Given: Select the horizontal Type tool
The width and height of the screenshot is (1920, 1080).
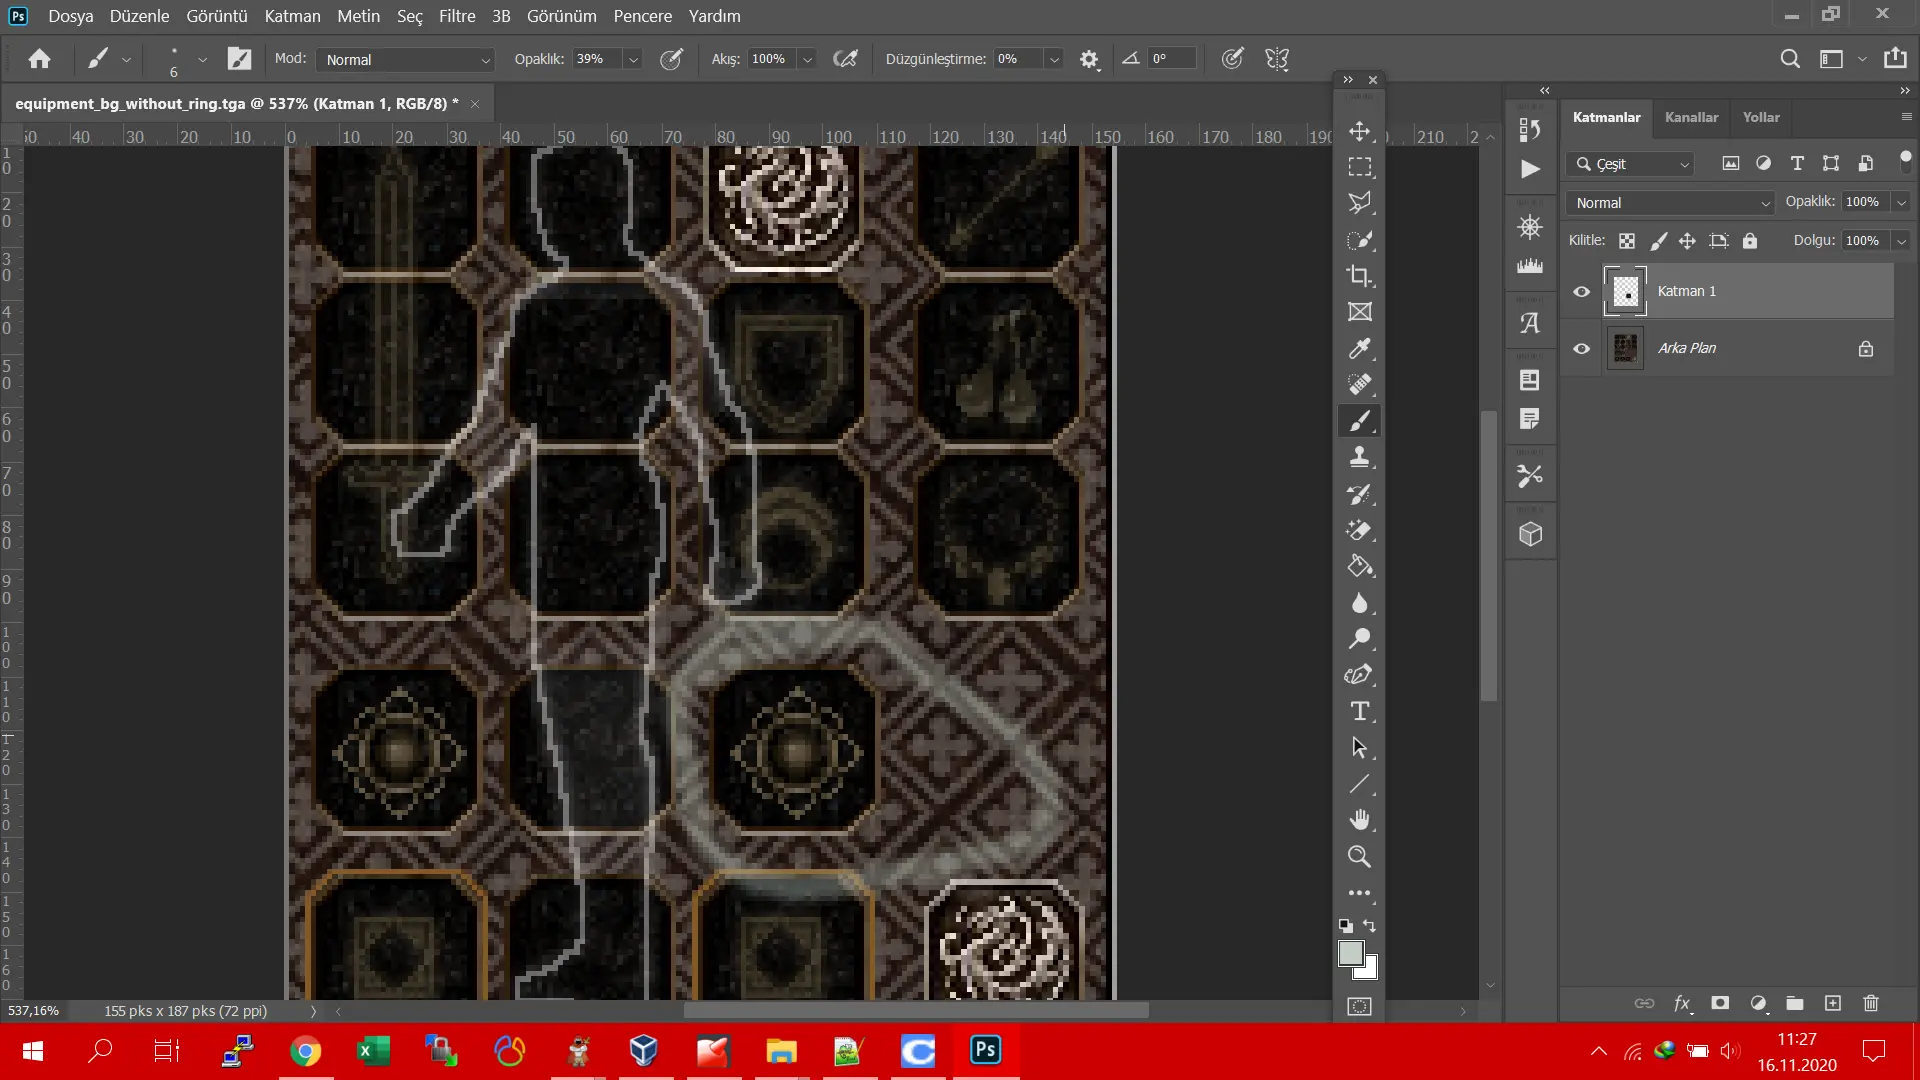Looking at the screenshot, I should coord(1359,711).
